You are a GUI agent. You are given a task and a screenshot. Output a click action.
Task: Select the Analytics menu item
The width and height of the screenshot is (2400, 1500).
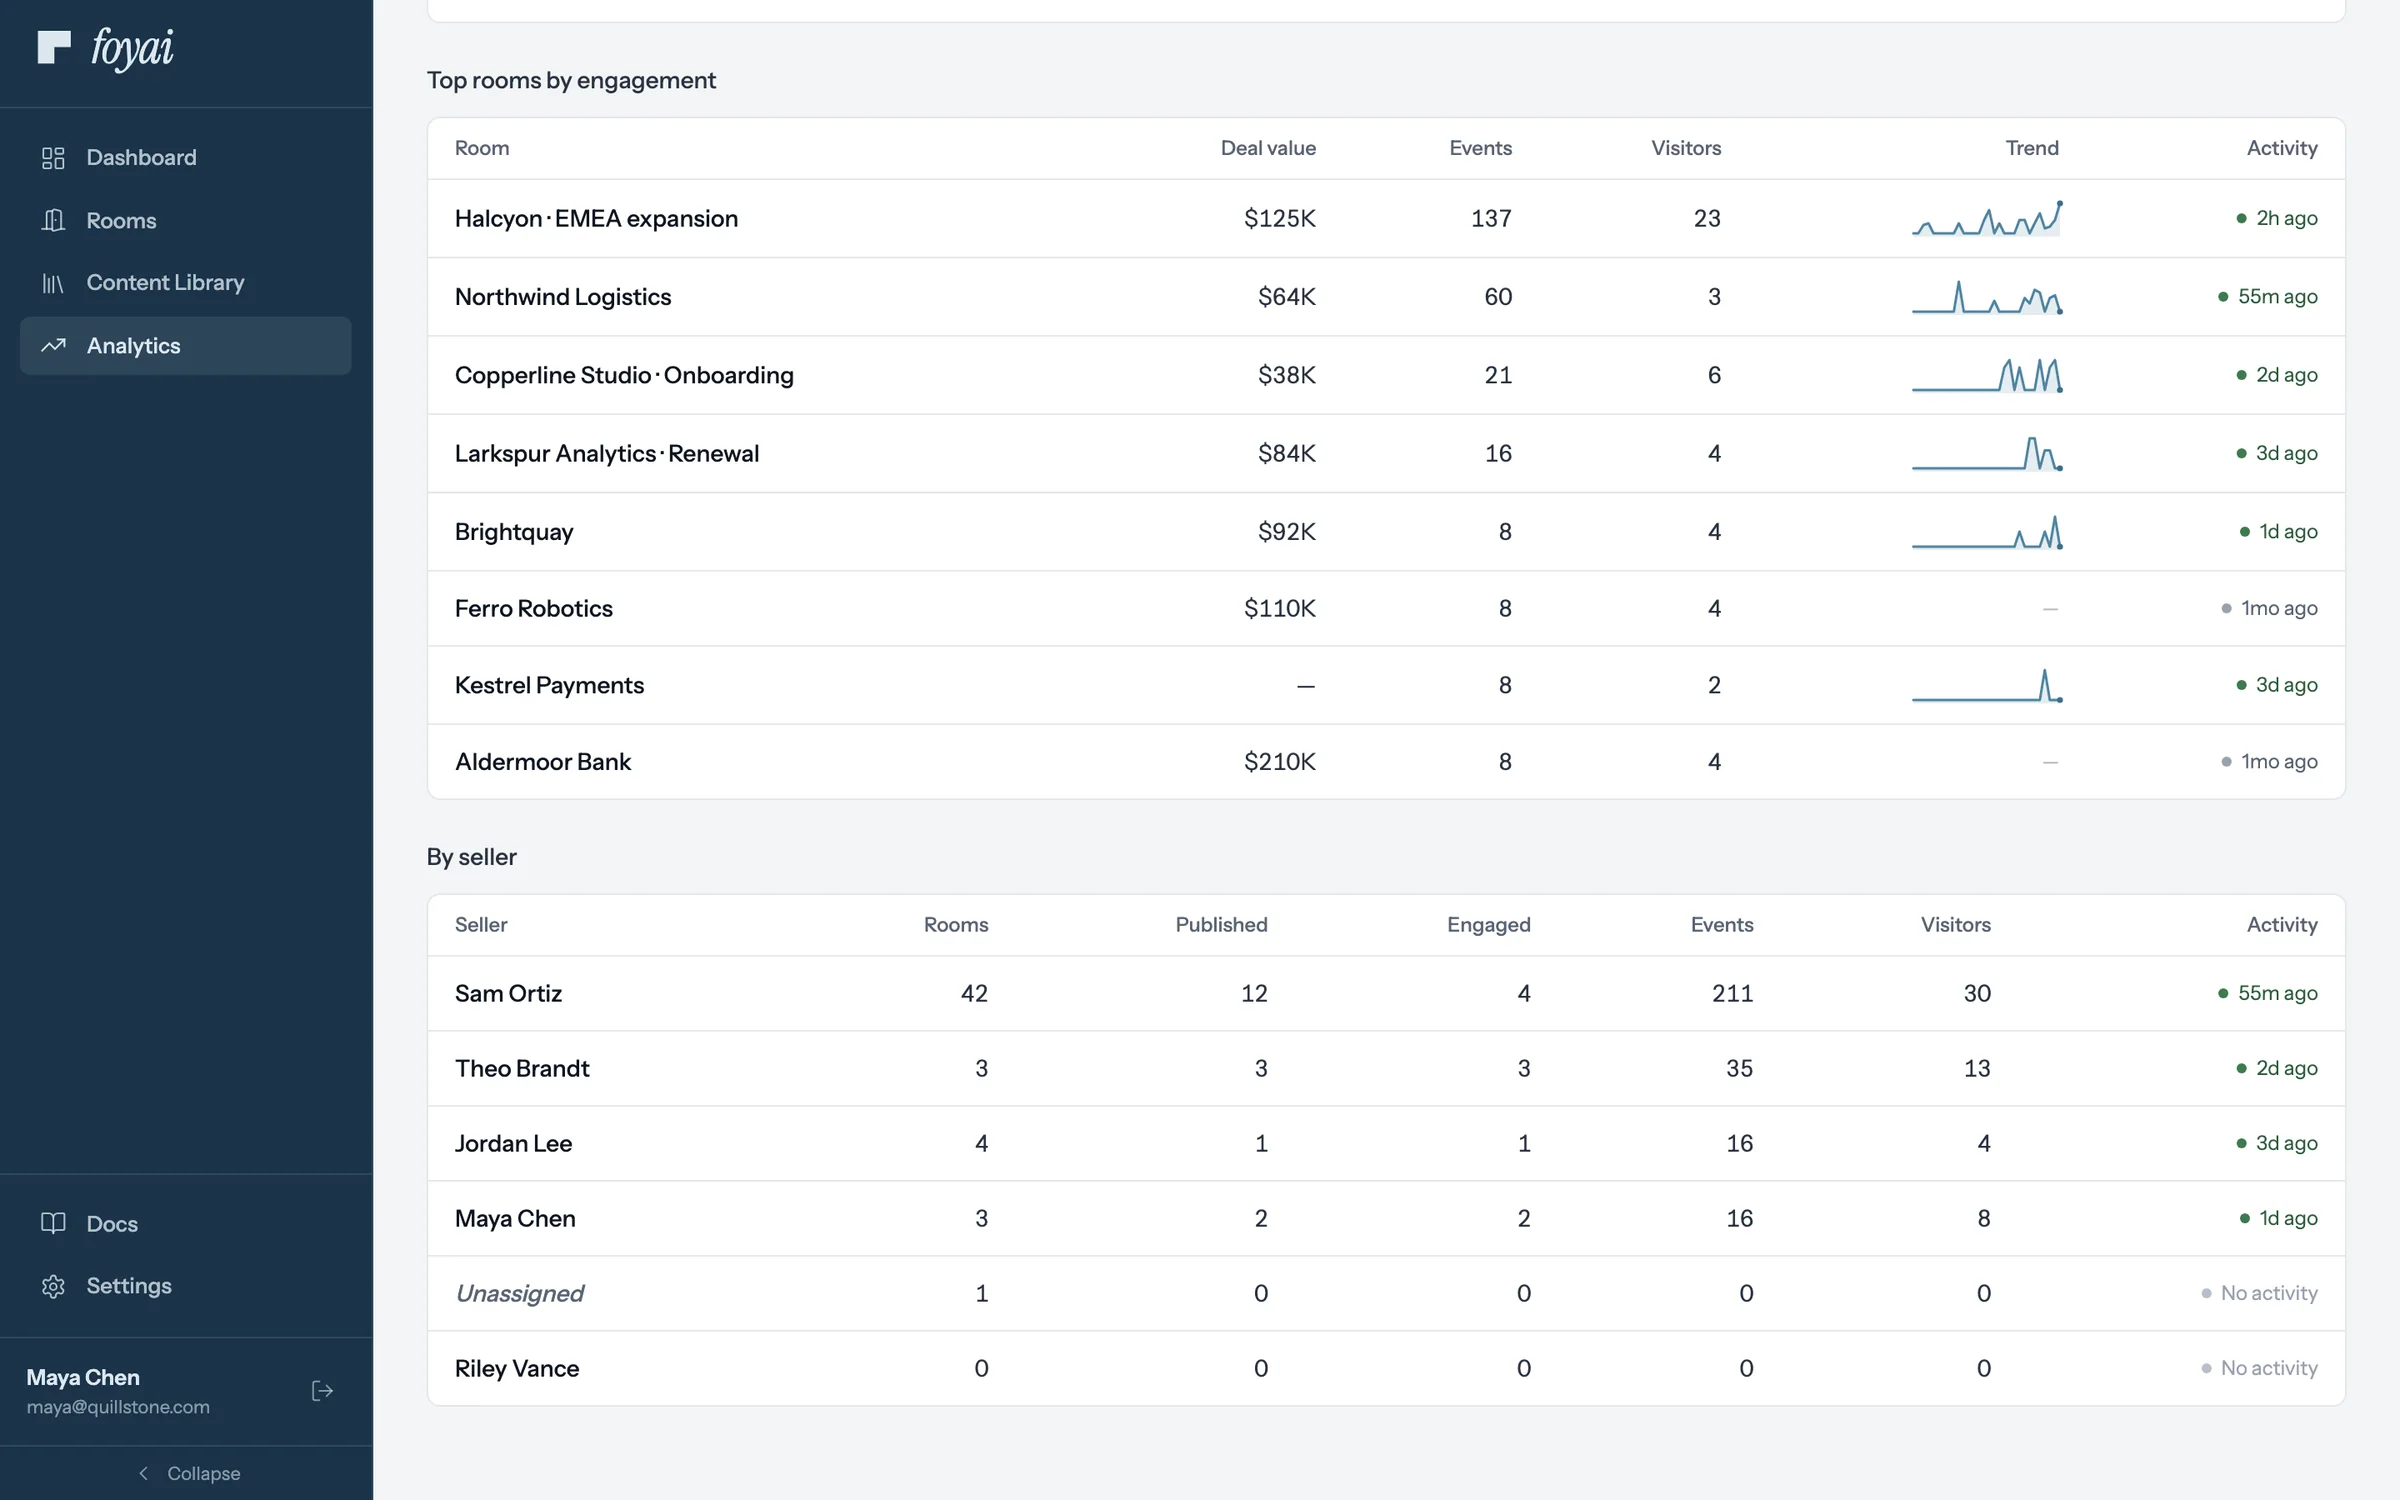coord(186,346)
